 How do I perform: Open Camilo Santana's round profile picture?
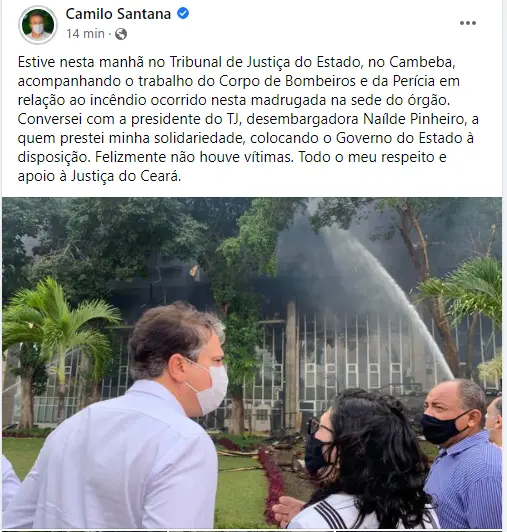pos(38,25)
